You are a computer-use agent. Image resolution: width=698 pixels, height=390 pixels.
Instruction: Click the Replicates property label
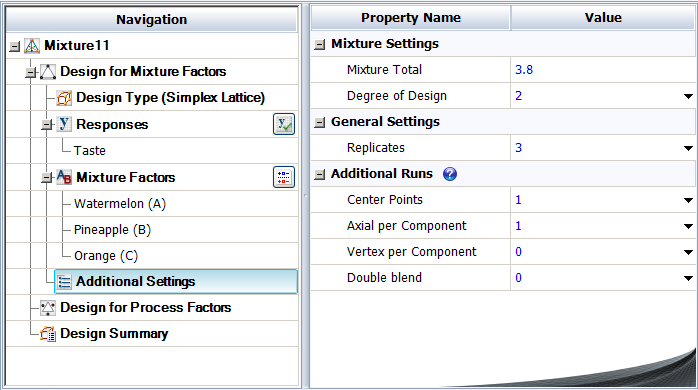pos(376,148)
